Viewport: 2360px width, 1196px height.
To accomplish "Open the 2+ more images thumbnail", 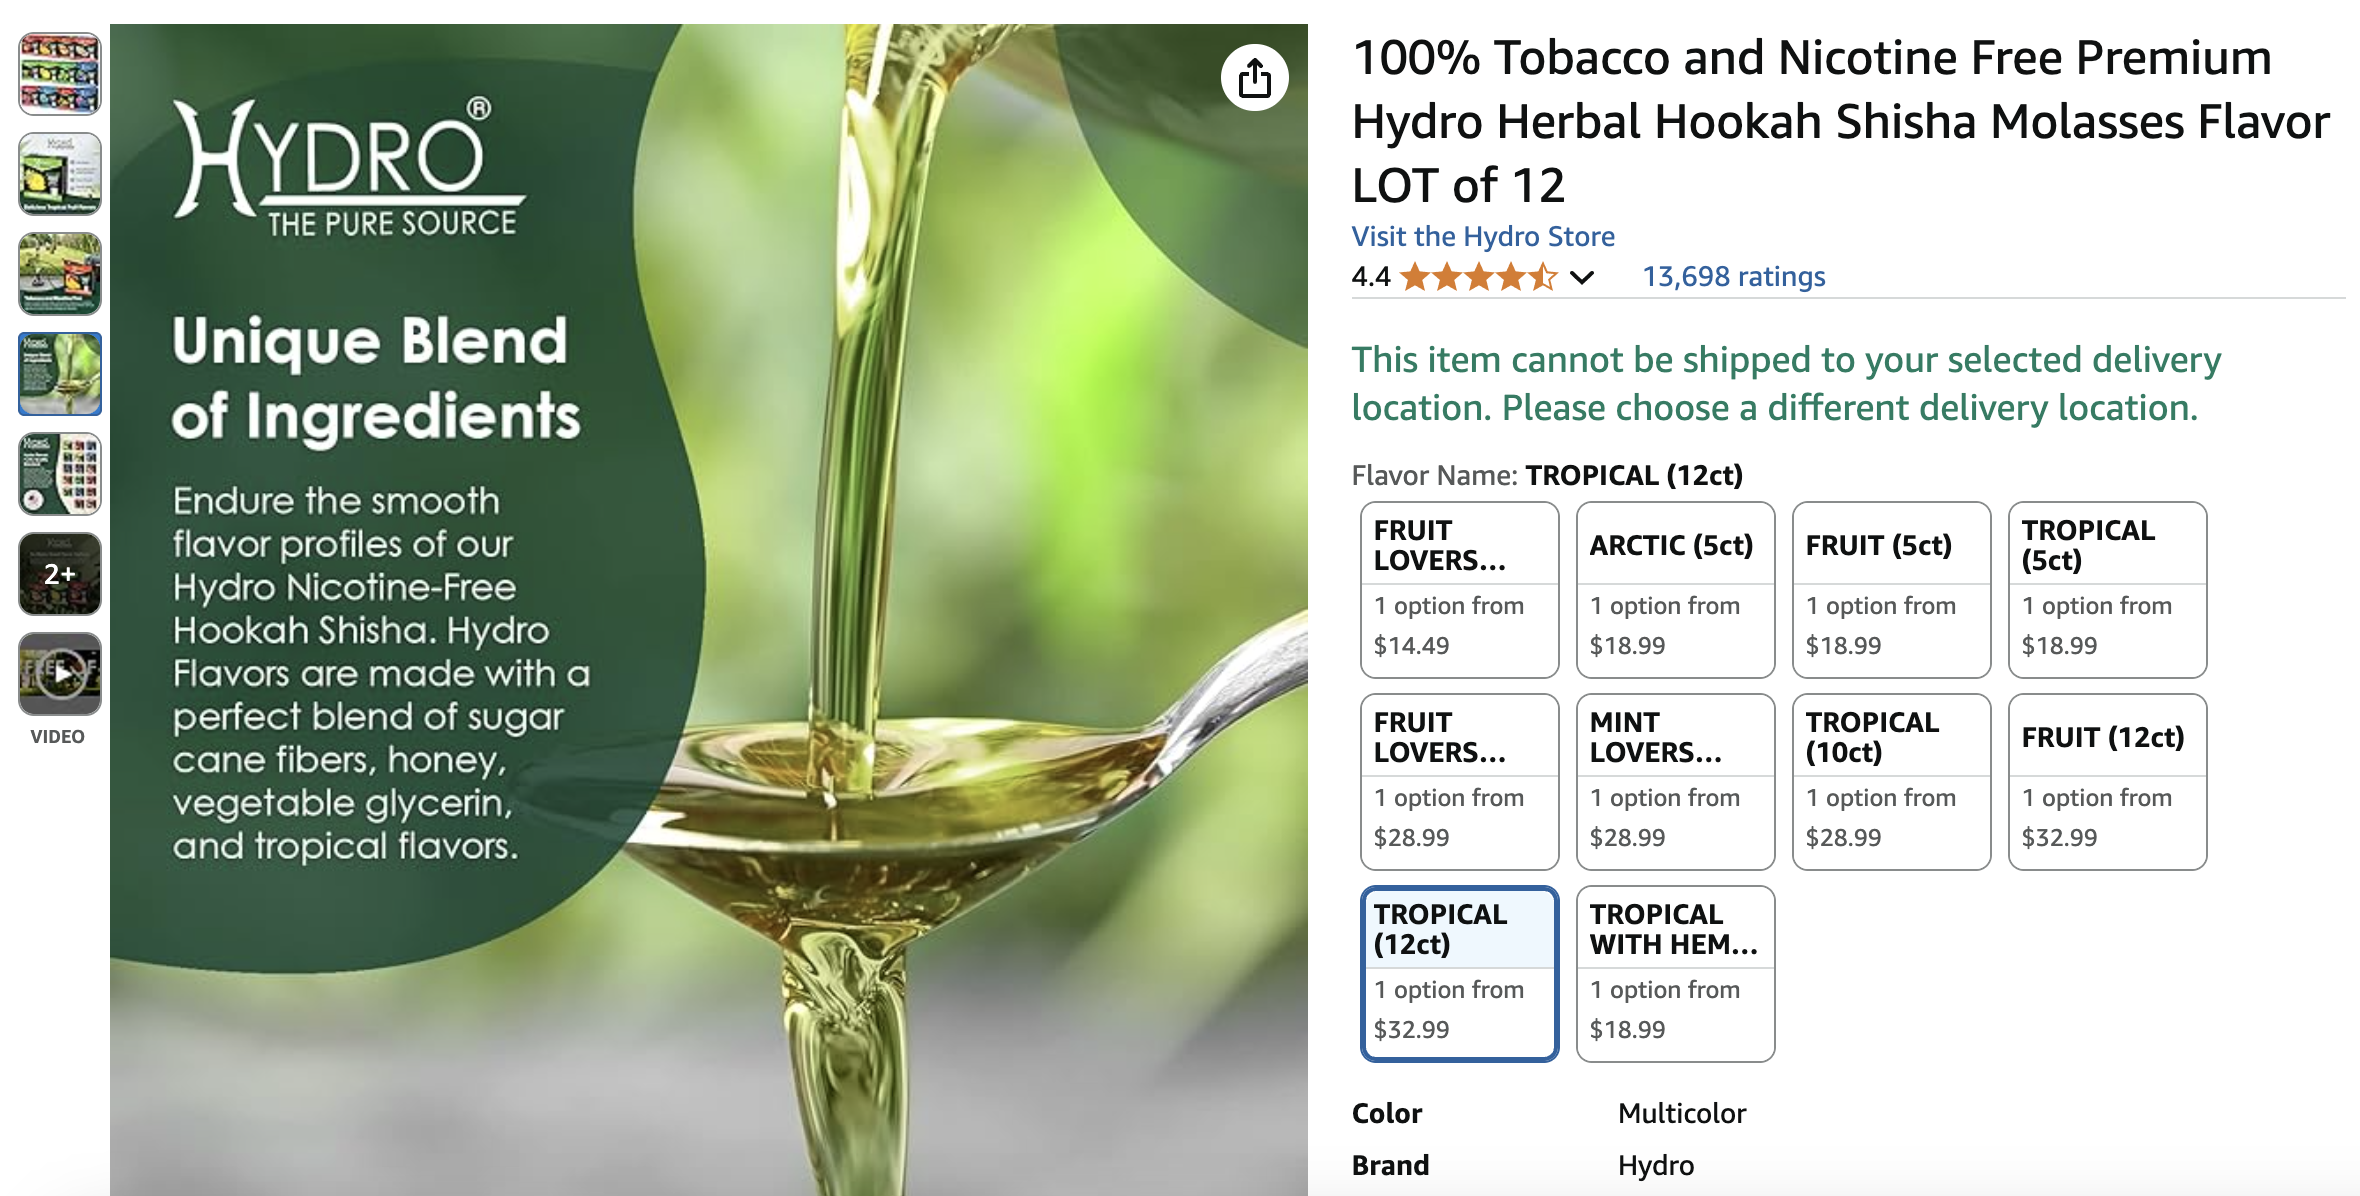I will point(60,573).
